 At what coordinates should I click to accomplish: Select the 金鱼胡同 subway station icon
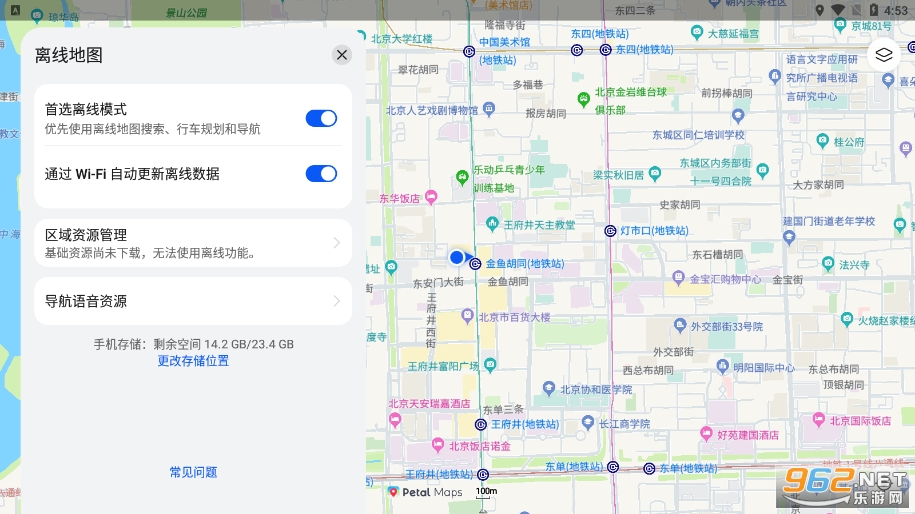pyautogui.click(x=476, y=264)
